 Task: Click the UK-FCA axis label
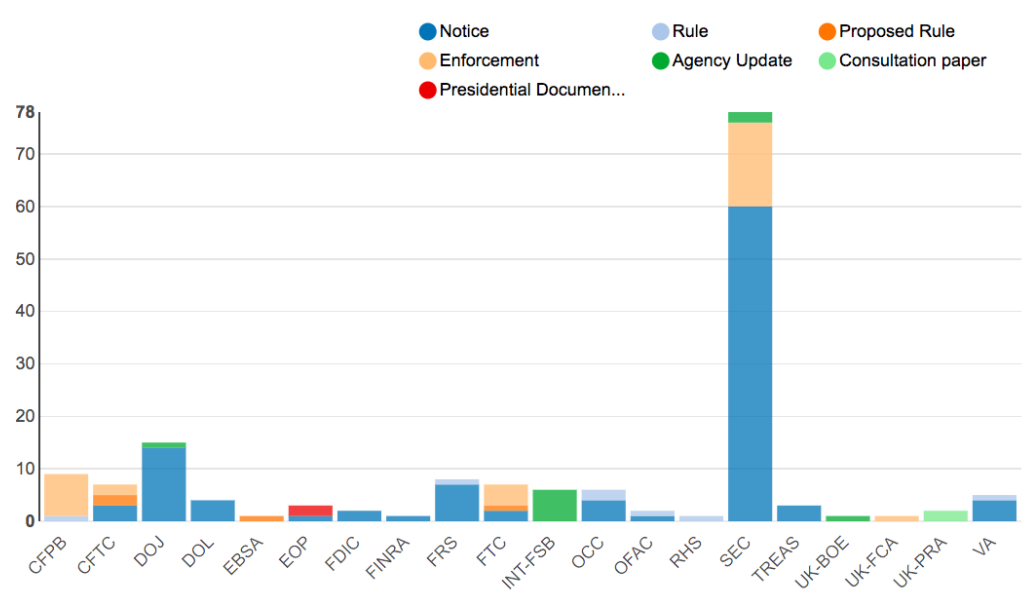coord(871,562)
